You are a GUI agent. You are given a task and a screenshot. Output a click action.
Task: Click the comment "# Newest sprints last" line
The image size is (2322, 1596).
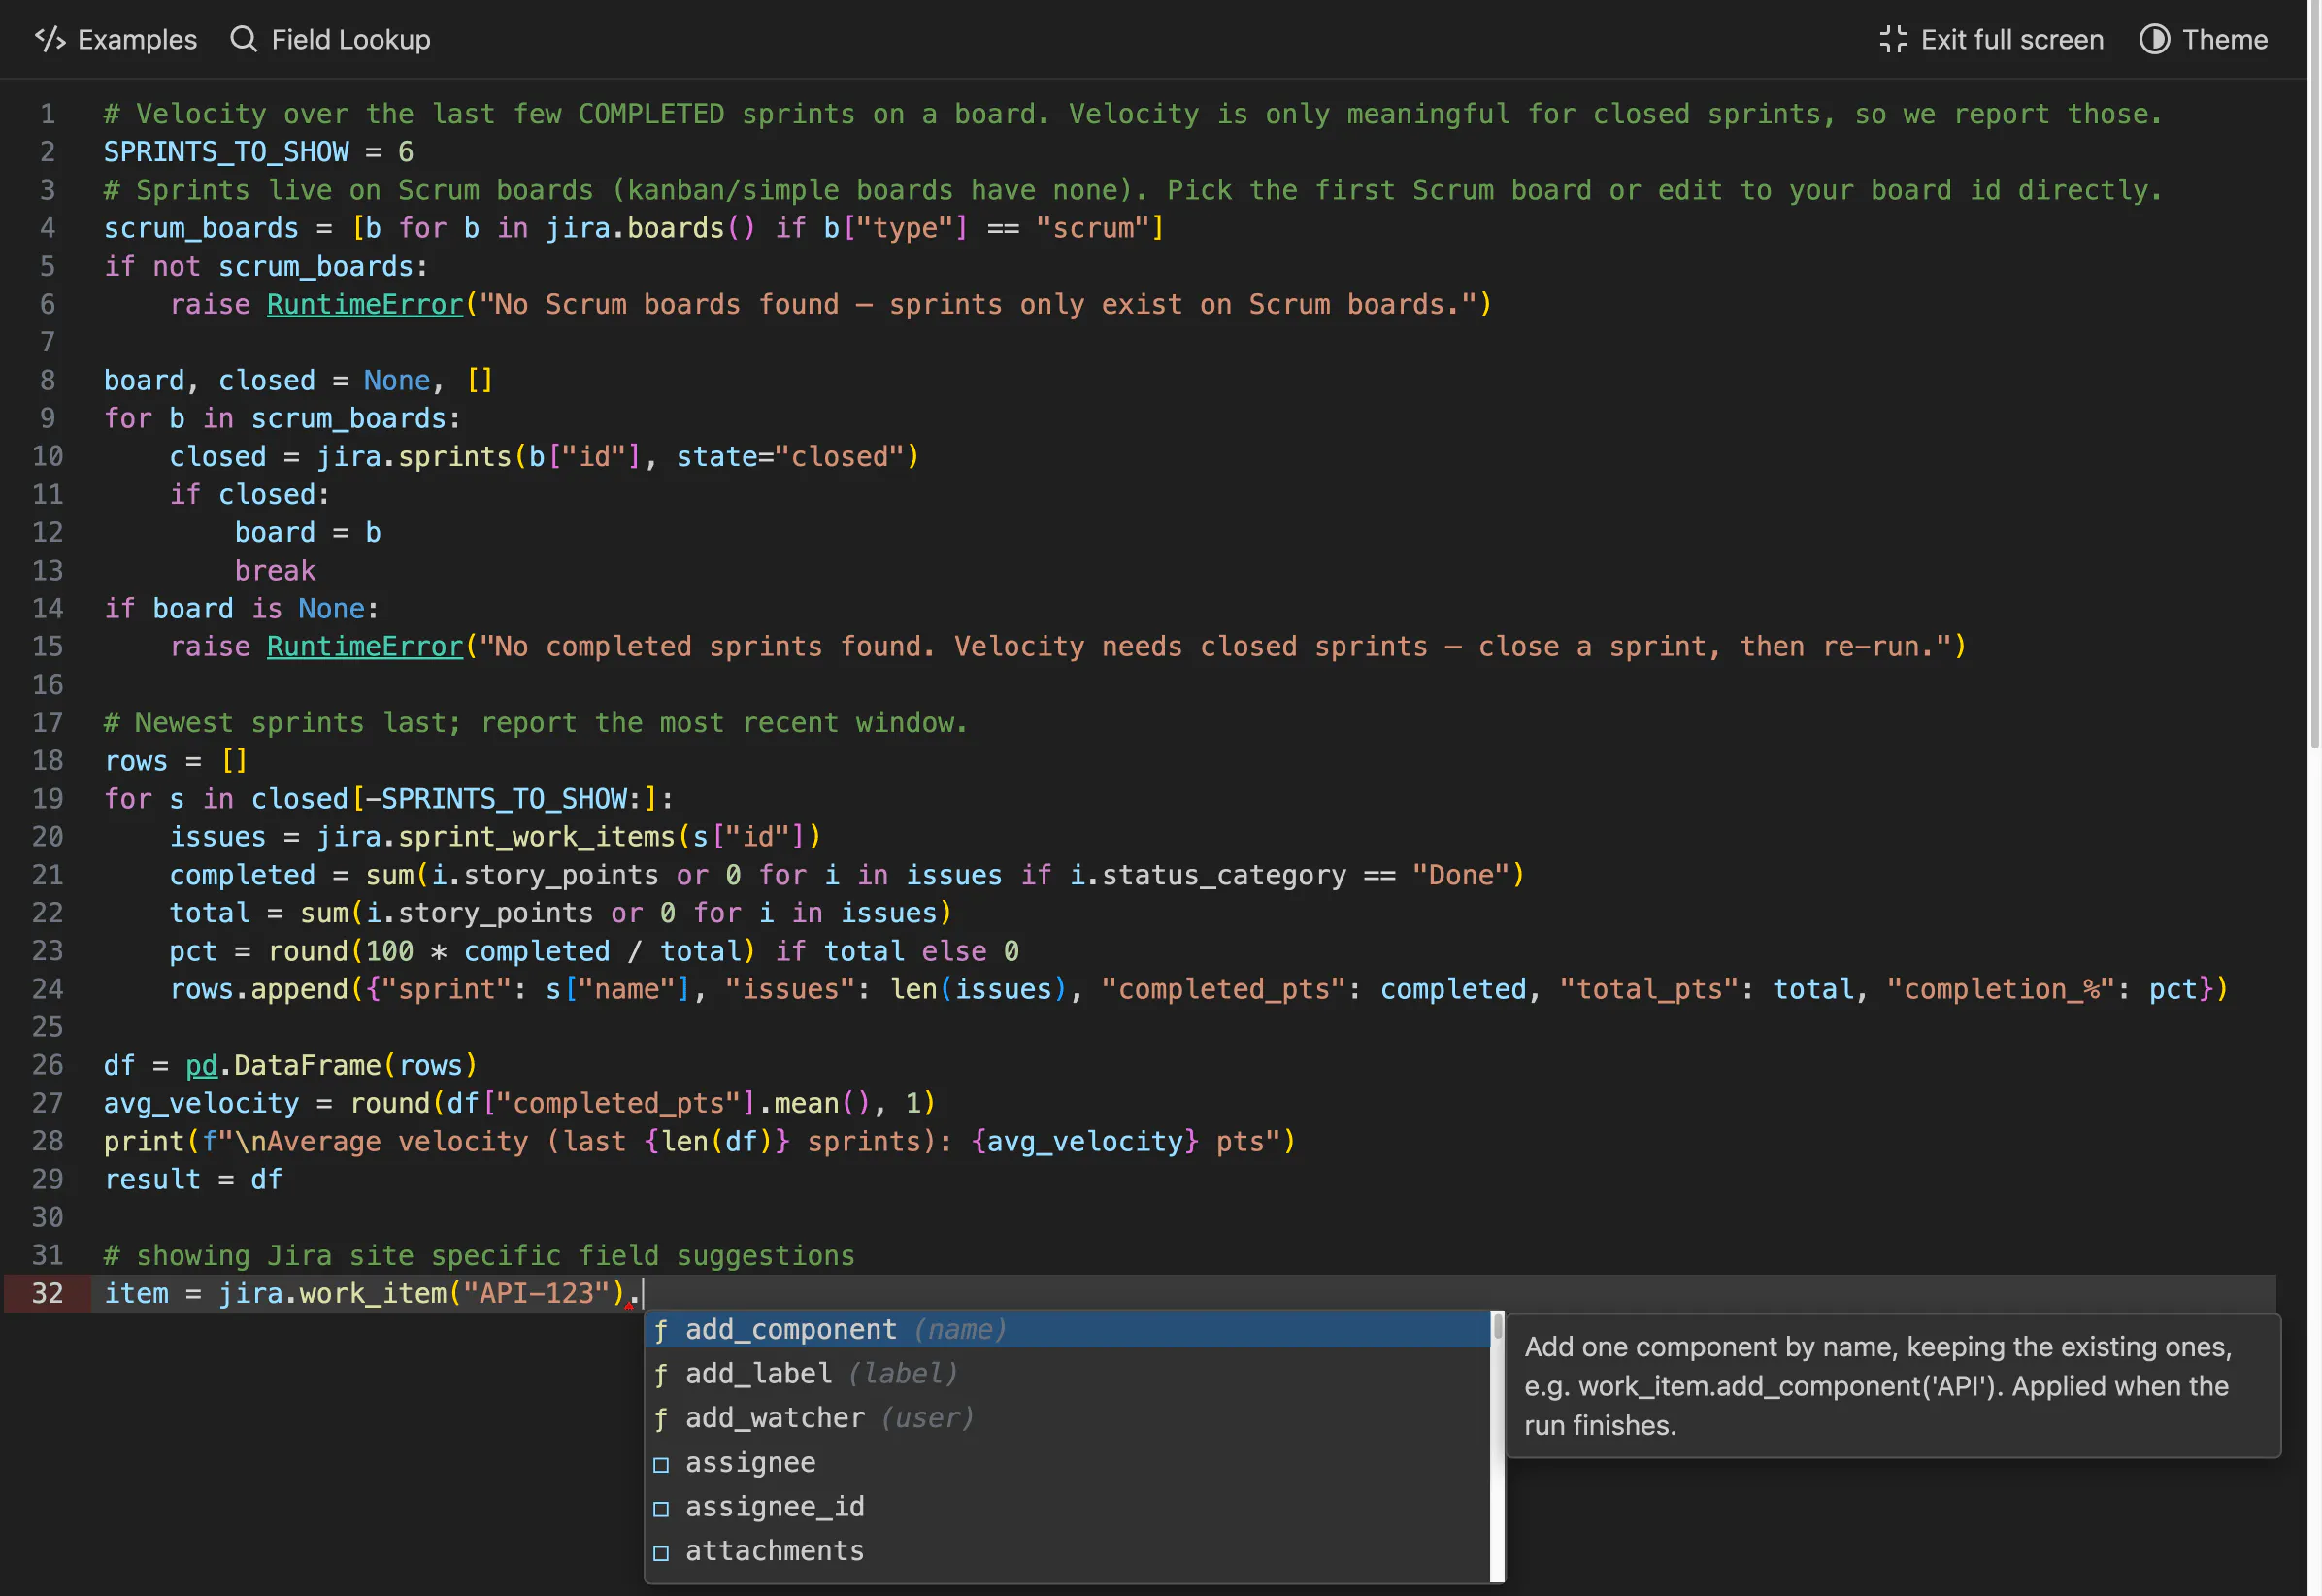[x=536, y=723]
